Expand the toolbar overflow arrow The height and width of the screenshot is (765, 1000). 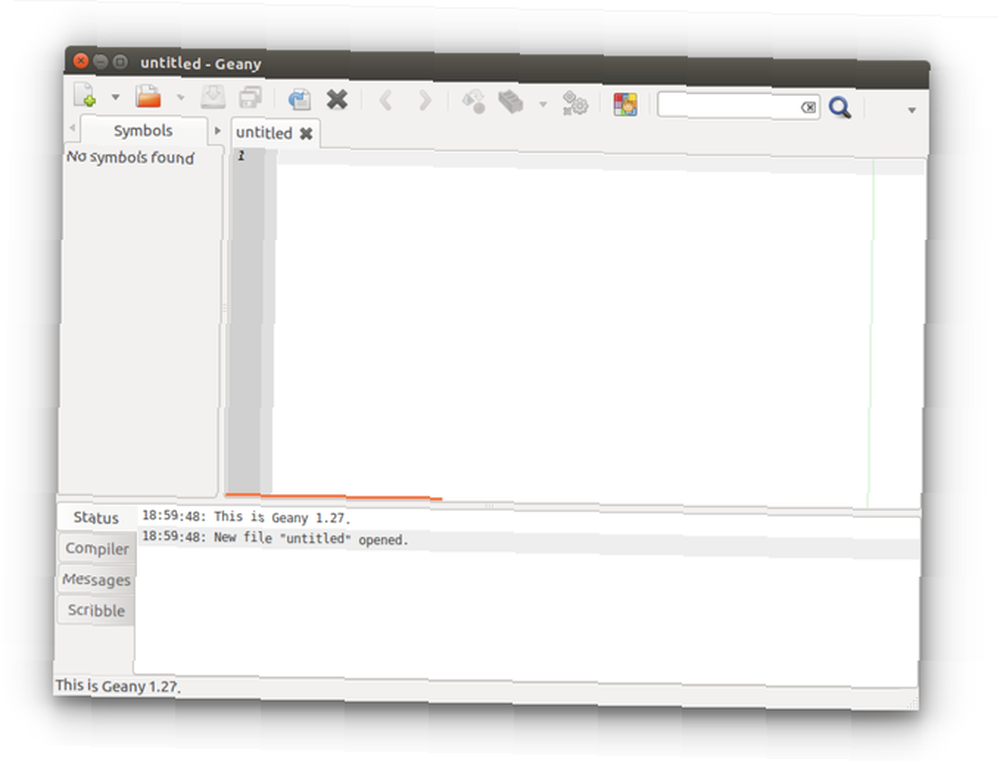pyautogui.click(x=911, y=110)
